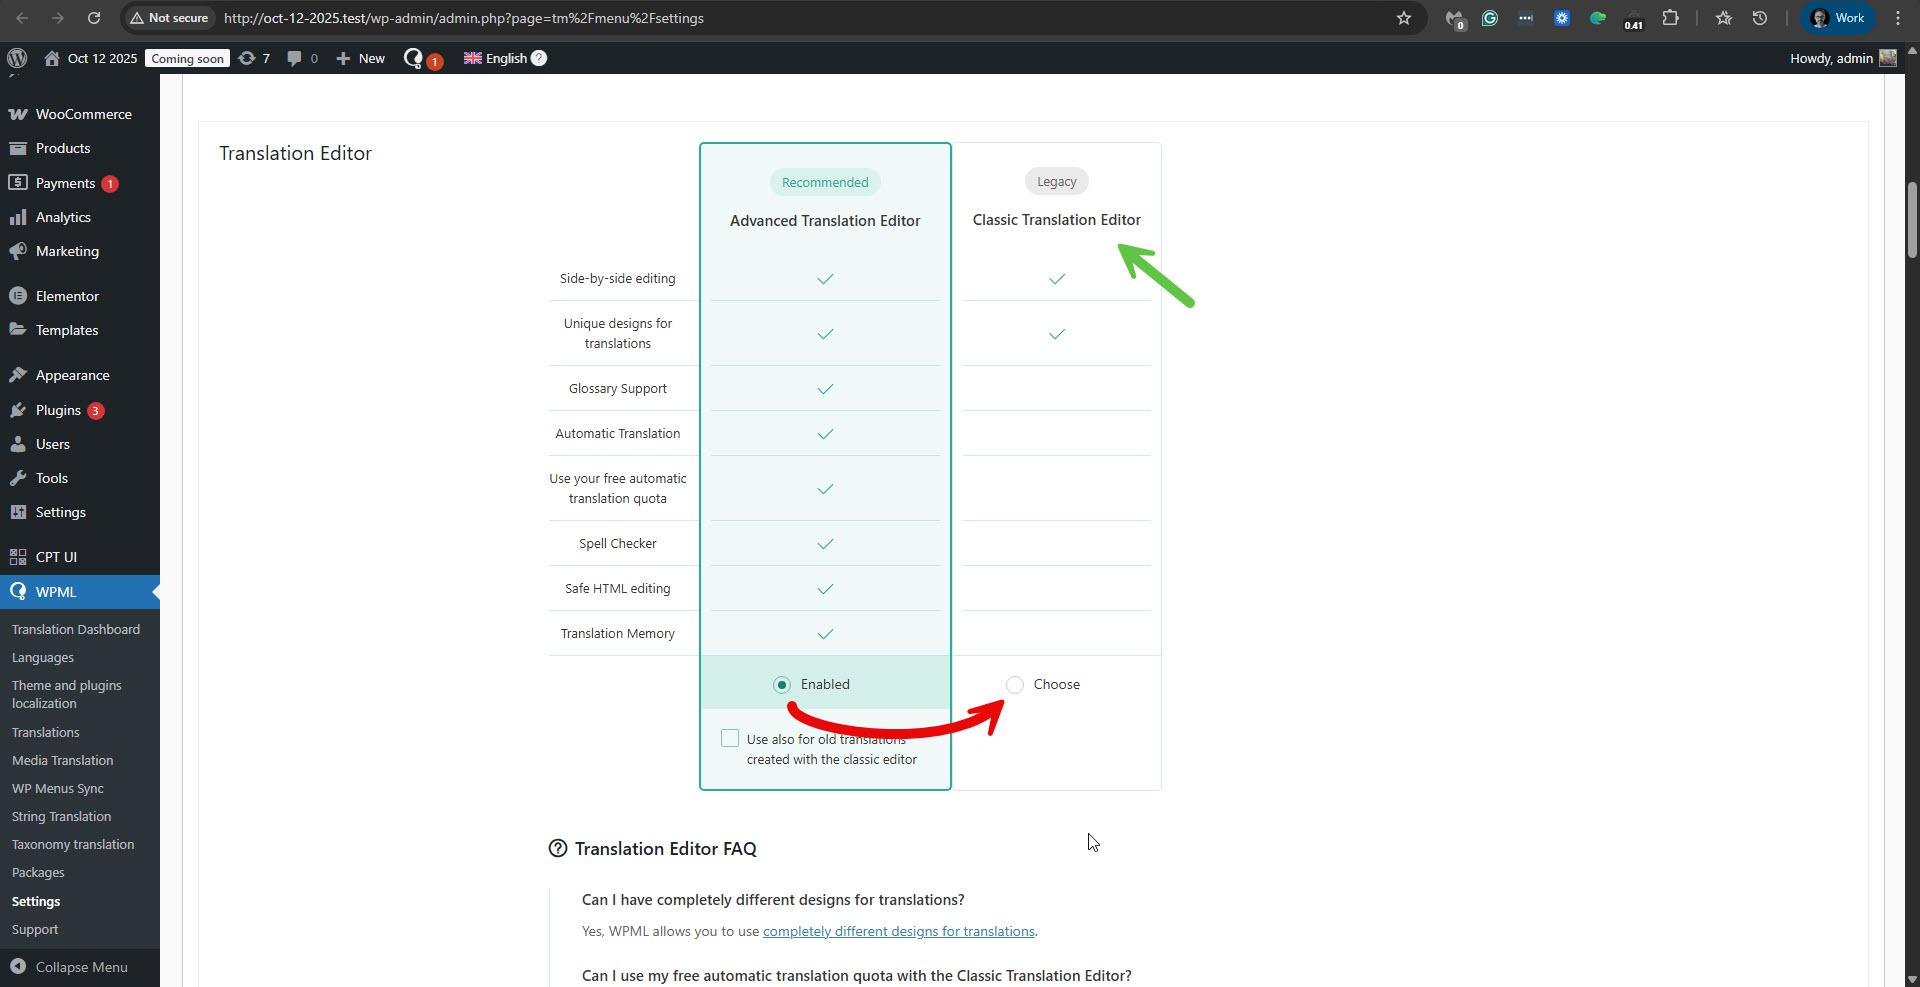This screenshot has width=1920, height=987.
Task: Open the Grammarly extension icon
Action: (x=1490, y=18)
